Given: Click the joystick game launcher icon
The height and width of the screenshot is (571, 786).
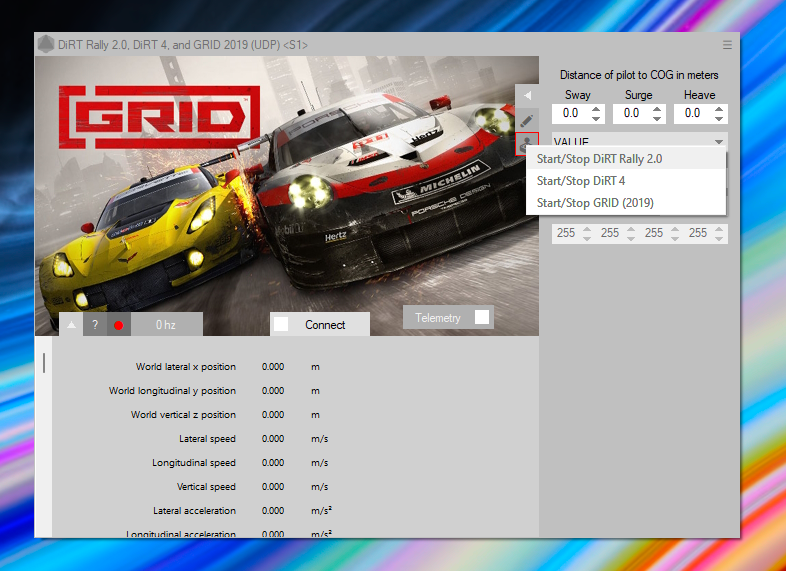Looking at the screenshot, I should [521, 144].
